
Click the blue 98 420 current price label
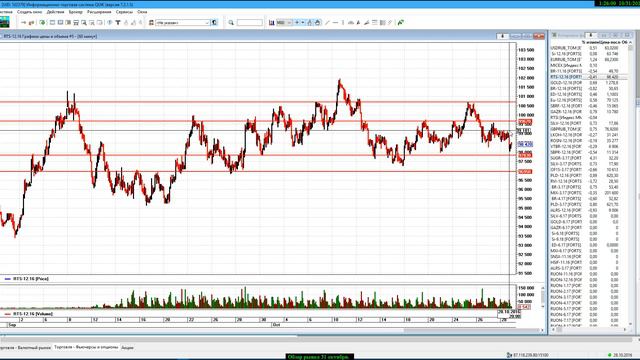[x=525, y=144]
